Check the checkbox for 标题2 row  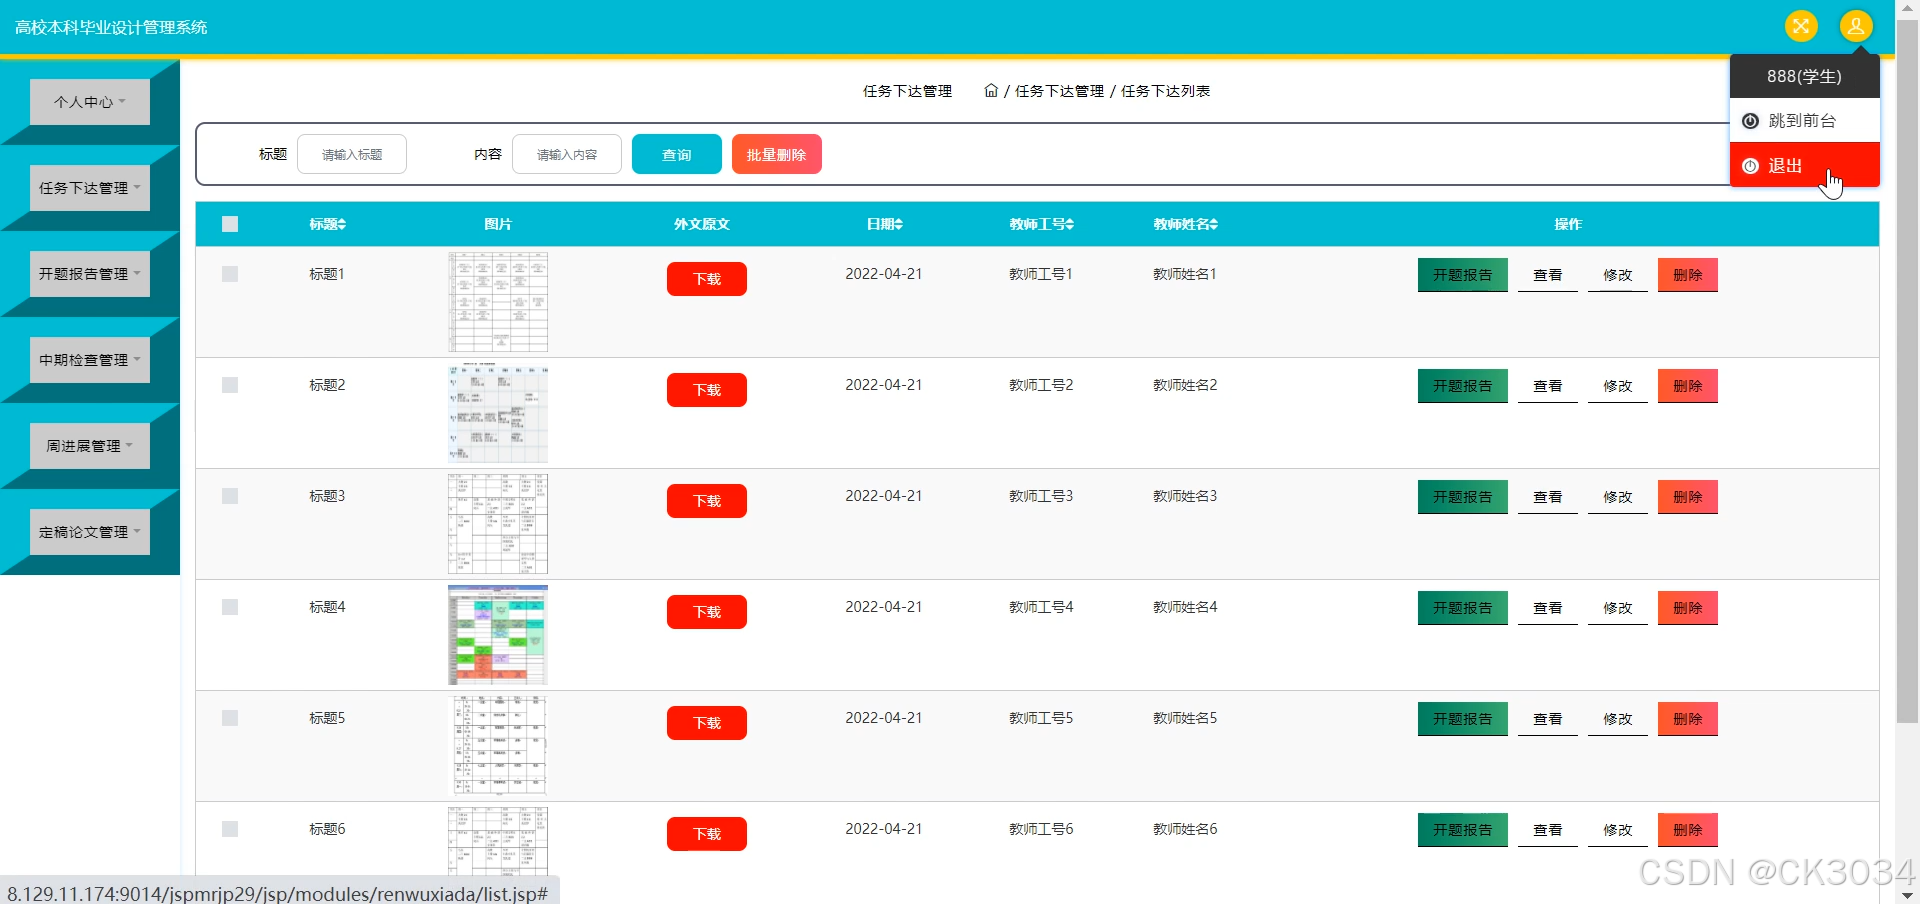point(230,385)
